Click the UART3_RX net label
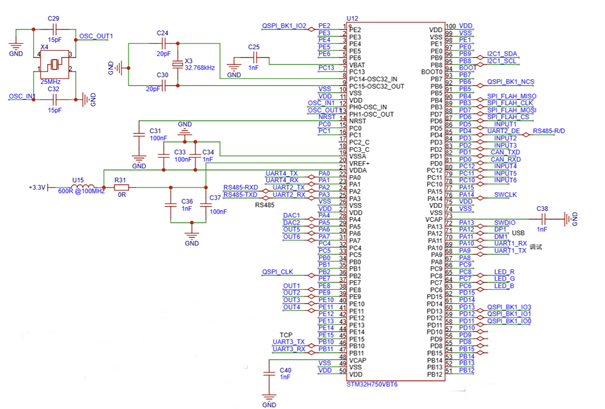605x409 pixels. (289, 349)
